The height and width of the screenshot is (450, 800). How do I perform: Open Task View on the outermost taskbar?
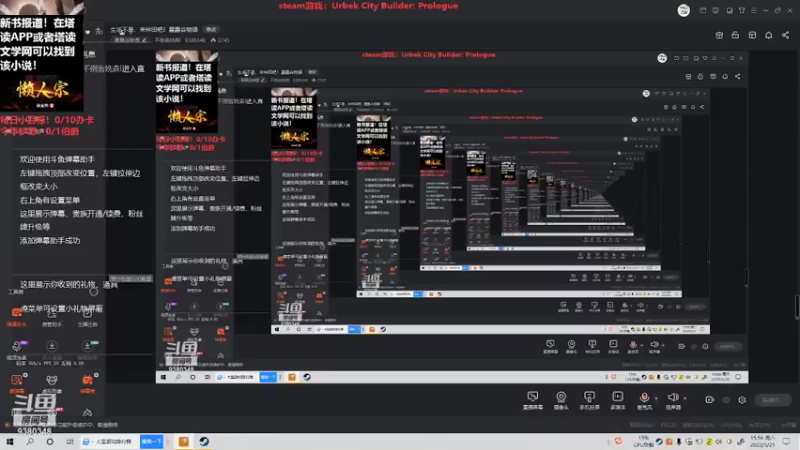coord(69,441)
